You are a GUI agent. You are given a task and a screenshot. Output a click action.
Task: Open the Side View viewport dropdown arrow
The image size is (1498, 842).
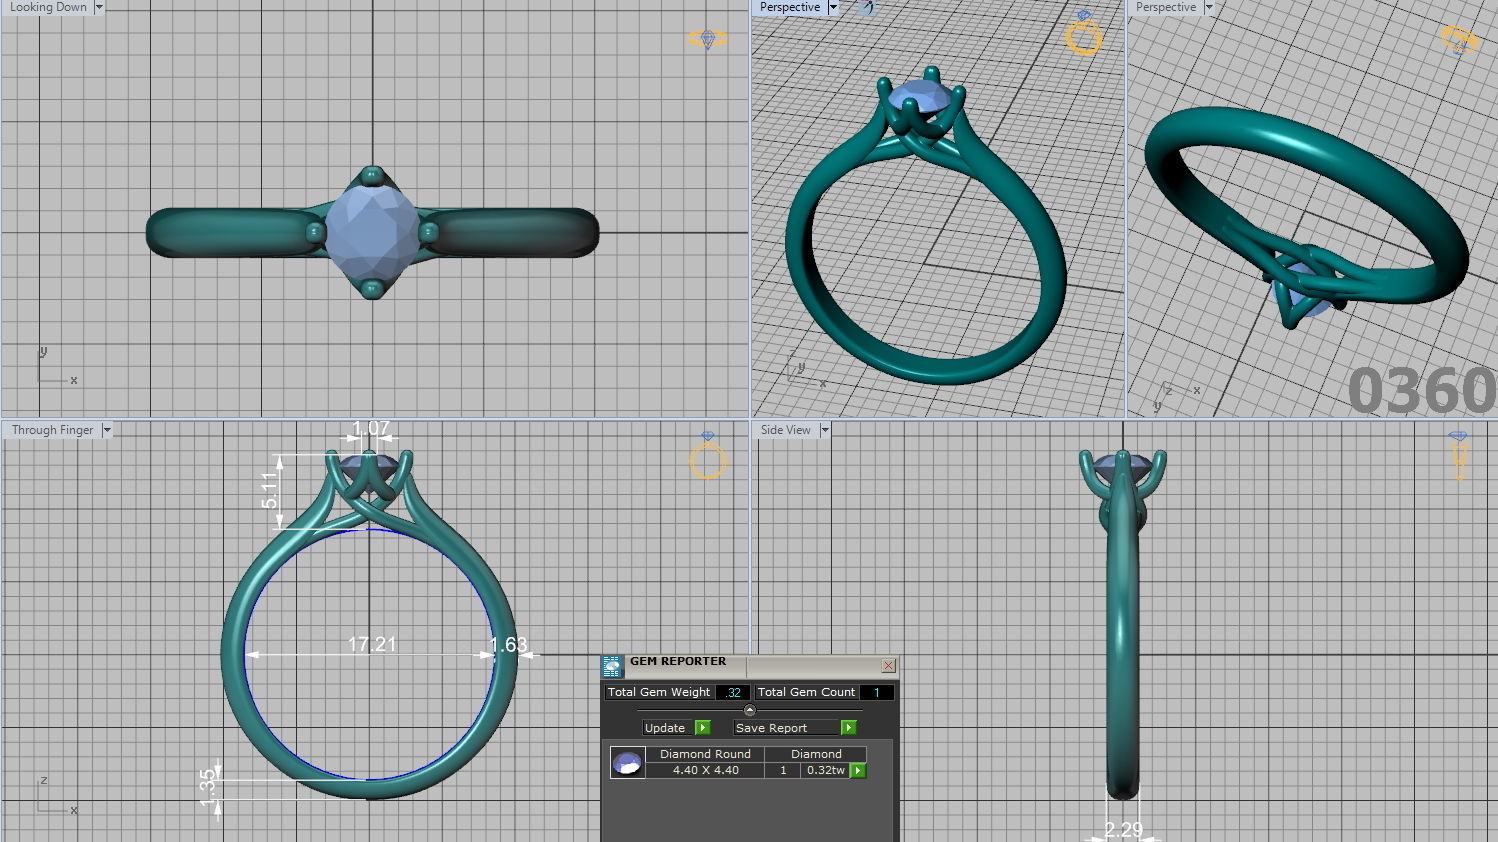(825, 430)
